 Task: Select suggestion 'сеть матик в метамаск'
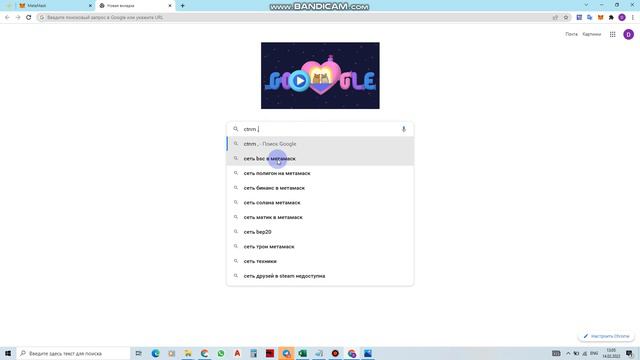coord(320,217)
